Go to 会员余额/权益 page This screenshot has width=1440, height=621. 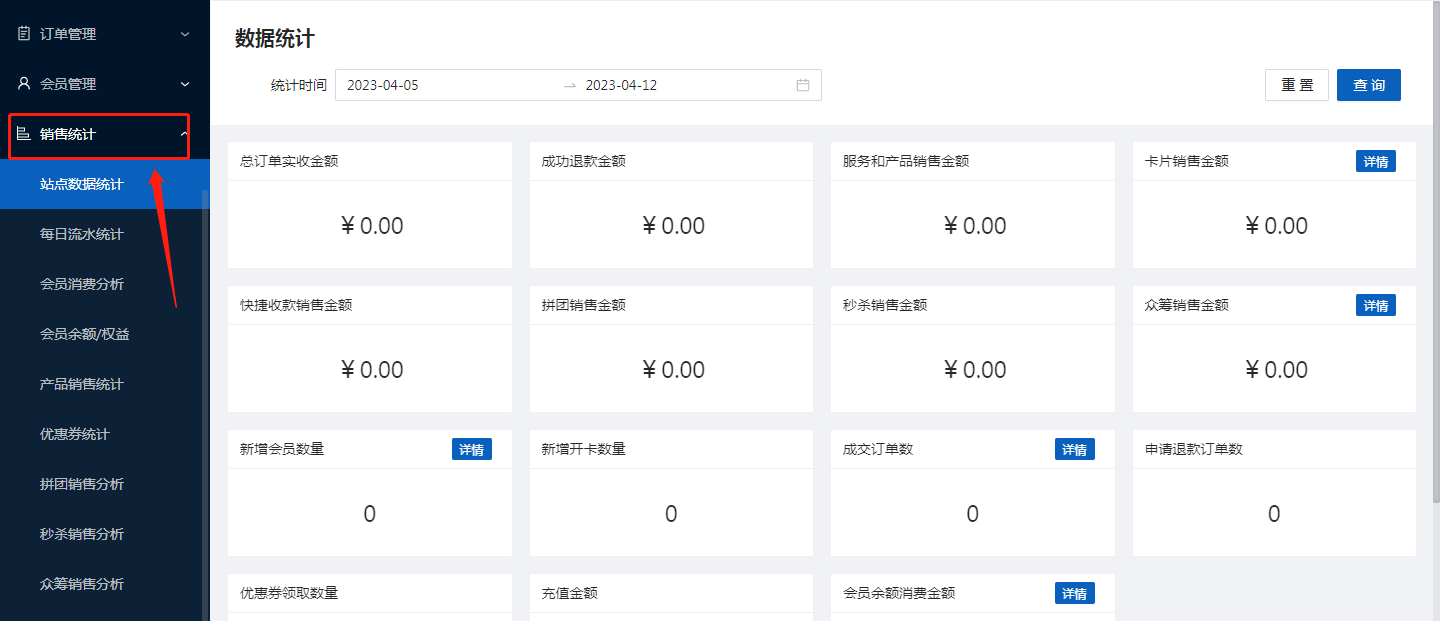tap(84, 334)
